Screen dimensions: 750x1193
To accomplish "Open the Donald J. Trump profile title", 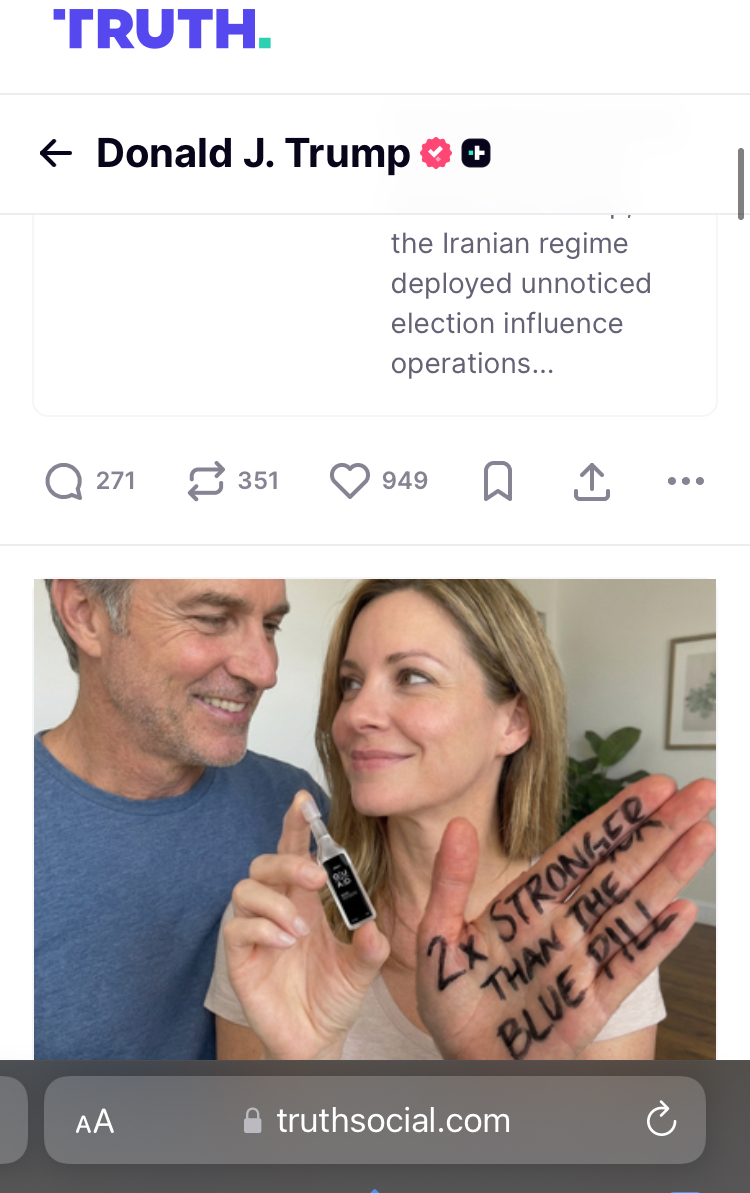I will [x=253, y=153].
